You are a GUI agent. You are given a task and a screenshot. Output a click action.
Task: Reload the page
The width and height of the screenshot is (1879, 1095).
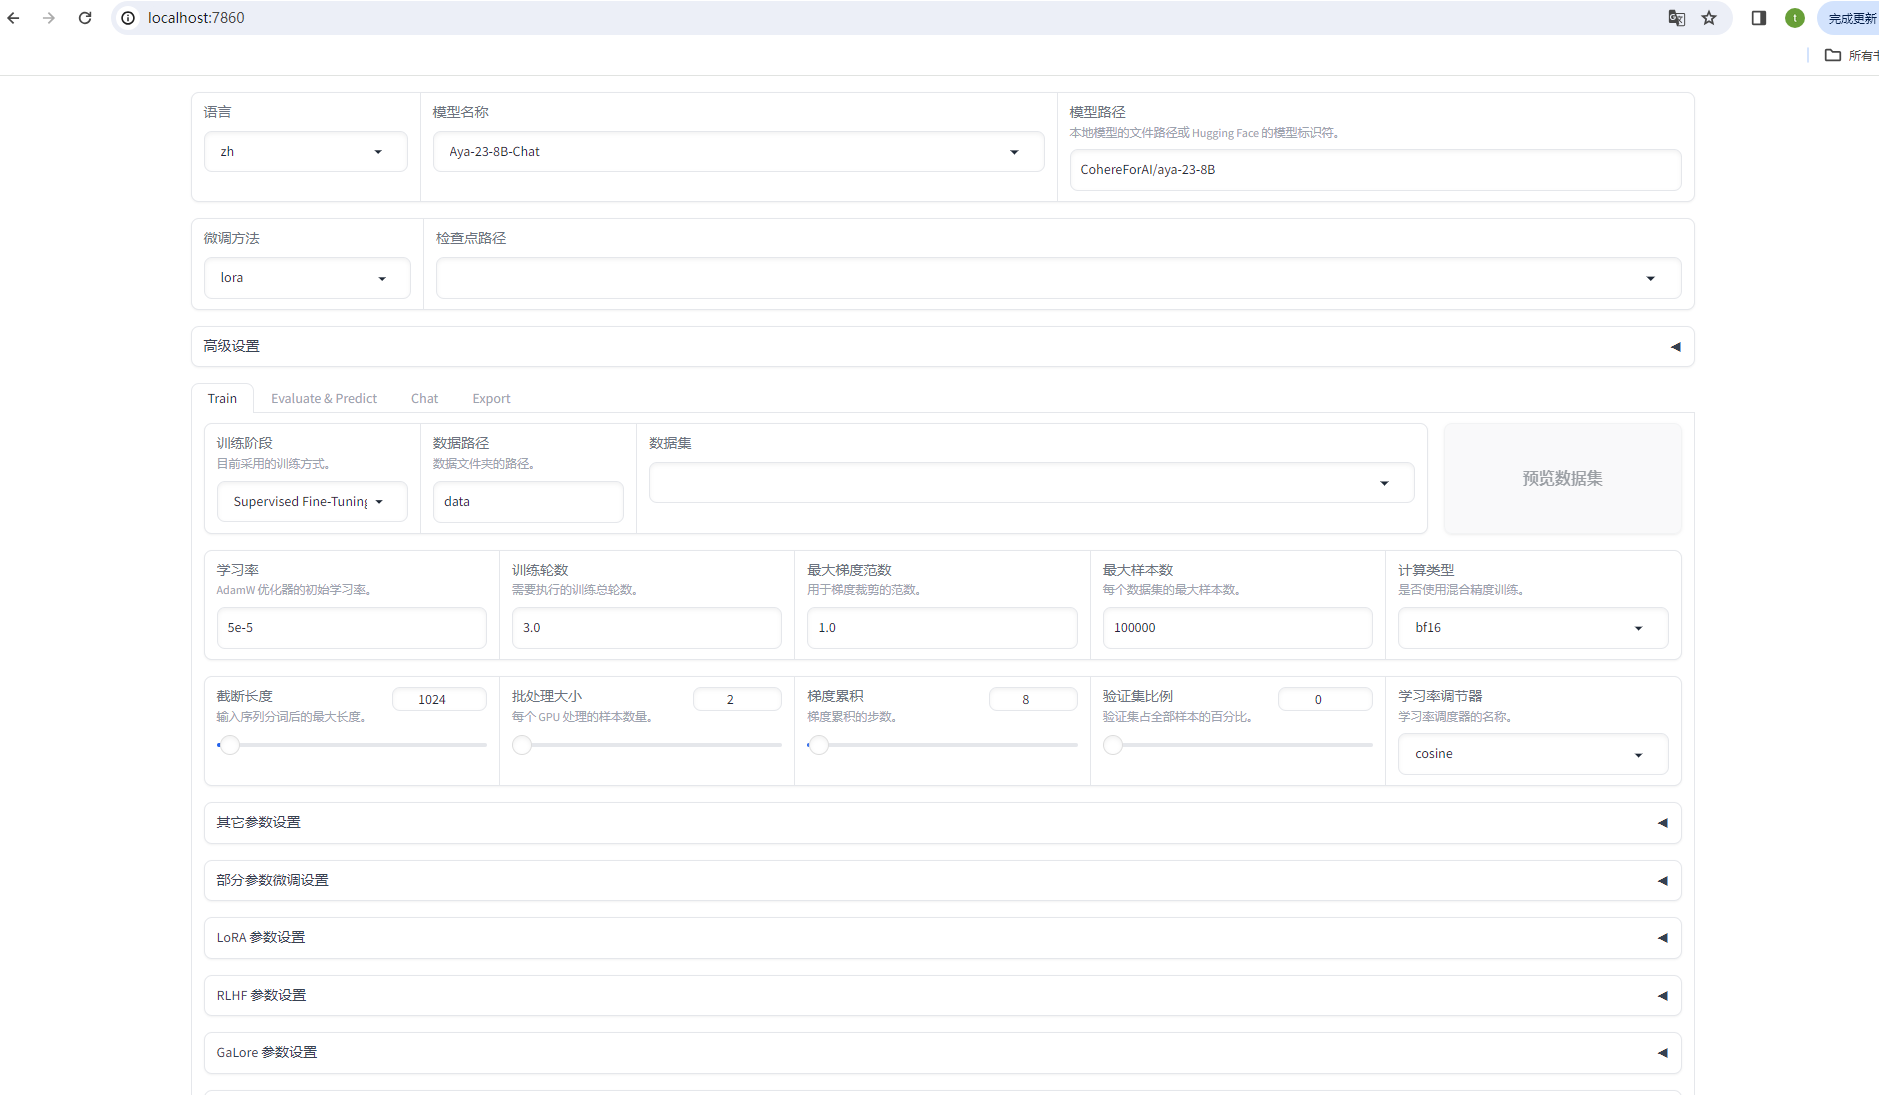click(x=85, y=18)
